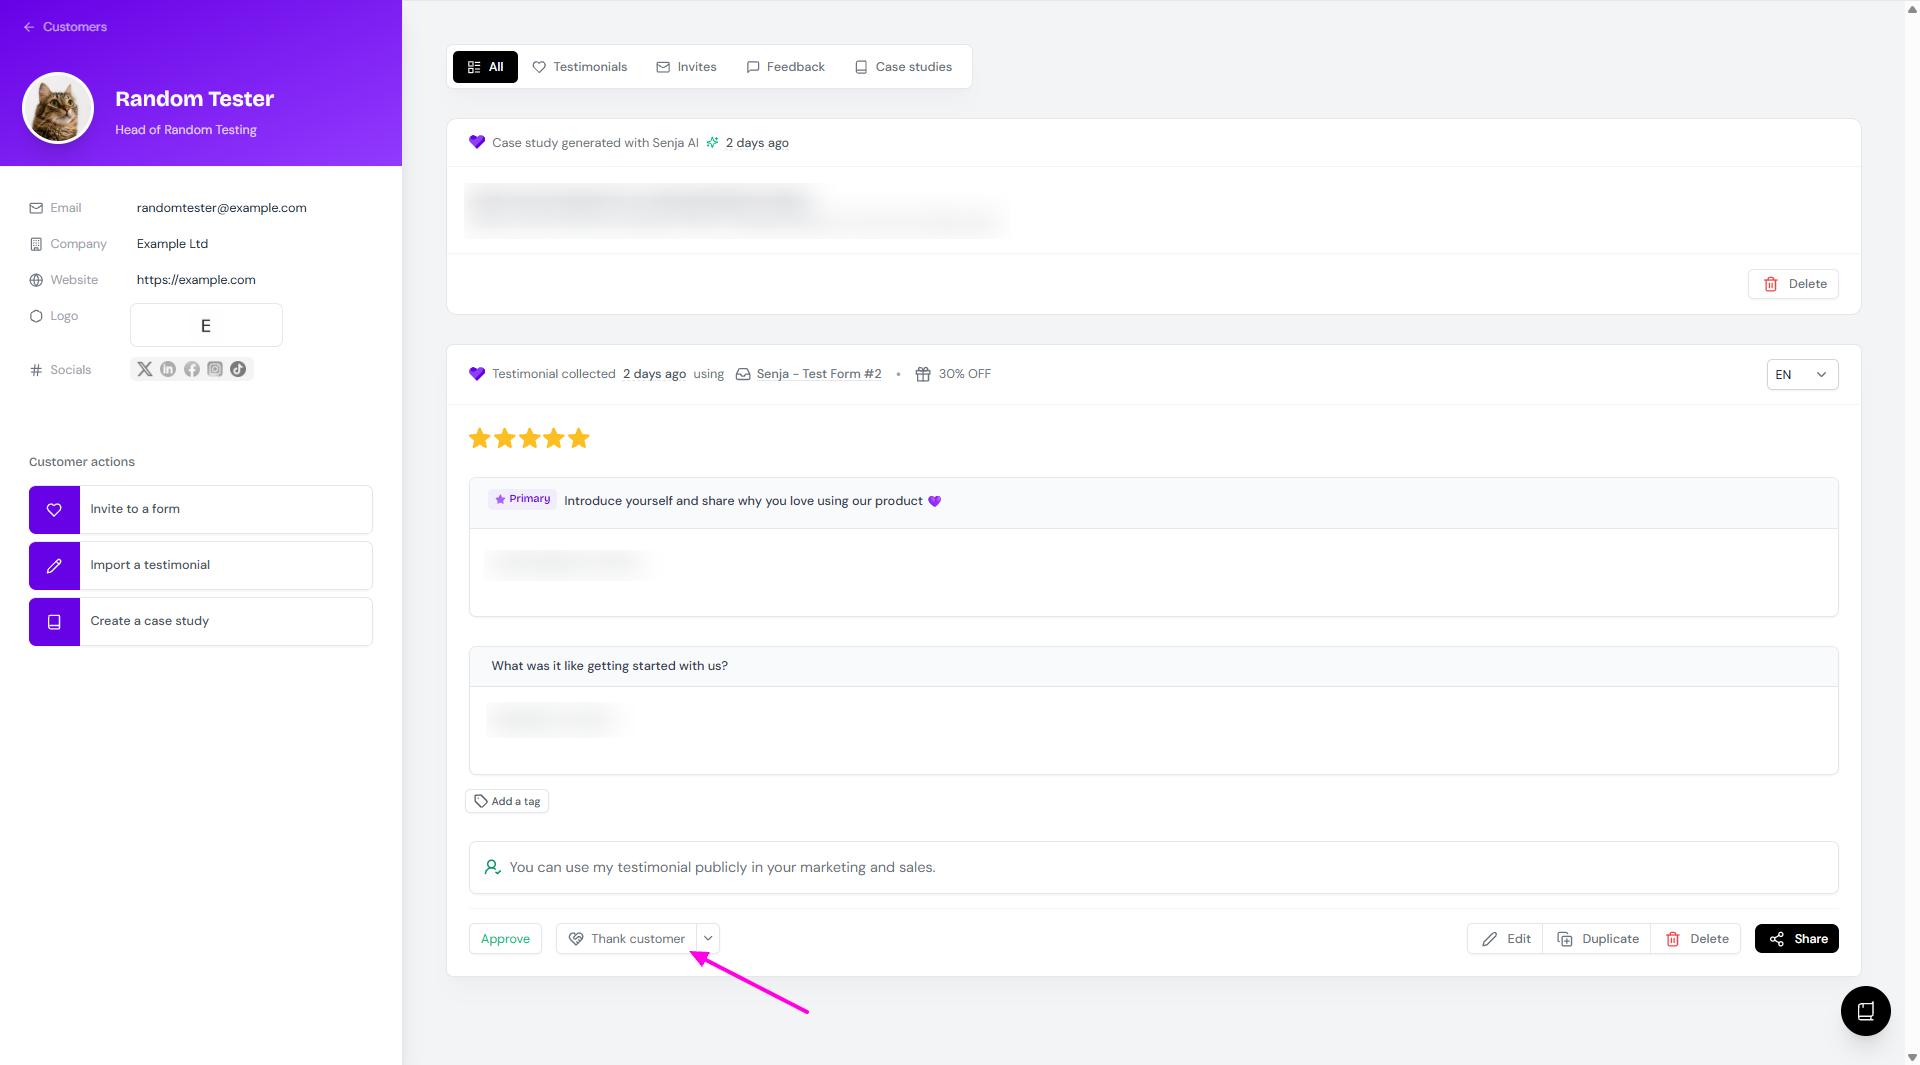
Task: Approve the testimonial
Action: click(505, 939)
